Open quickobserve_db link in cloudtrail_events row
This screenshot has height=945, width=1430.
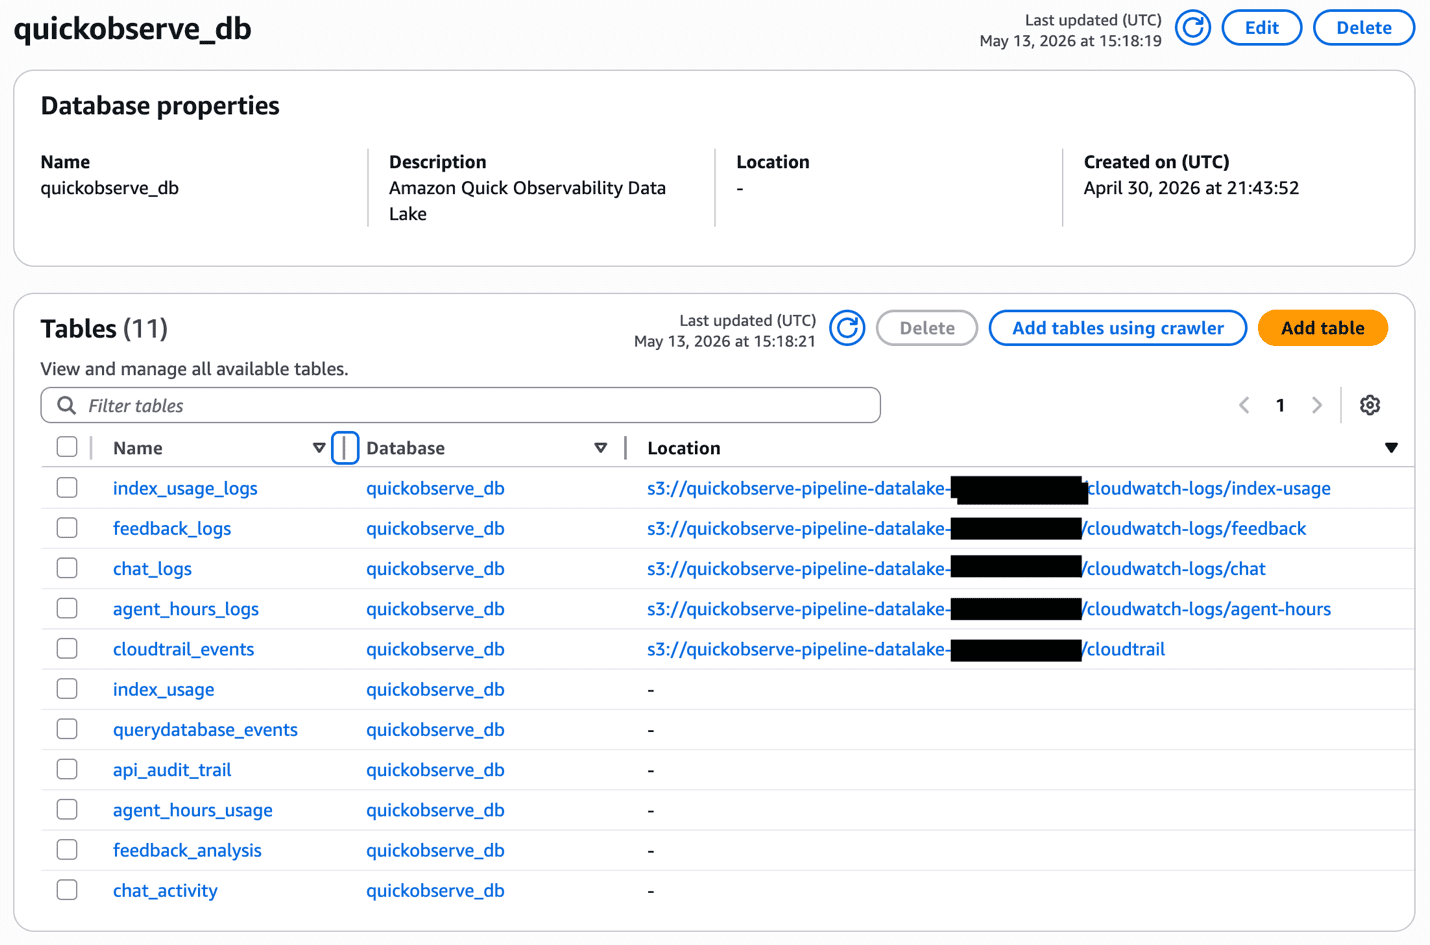click(435, 649)
